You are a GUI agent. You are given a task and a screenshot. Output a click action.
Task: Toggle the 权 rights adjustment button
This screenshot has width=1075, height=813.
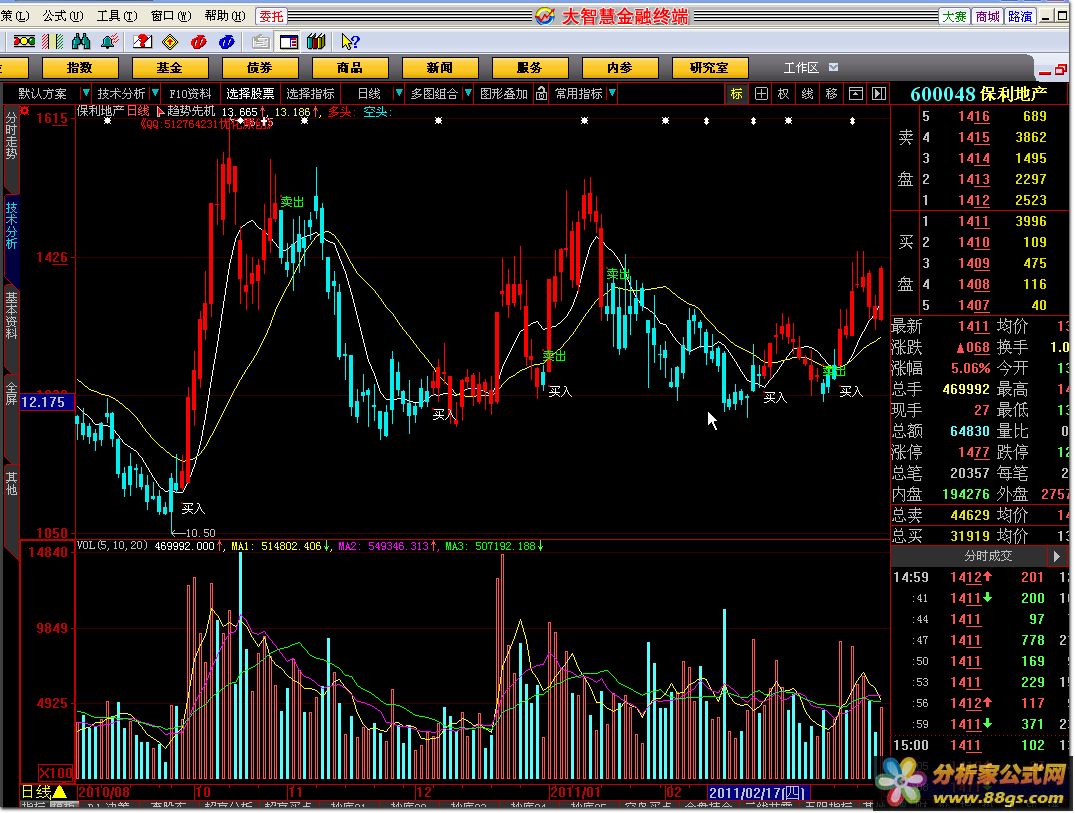point(784,94)
